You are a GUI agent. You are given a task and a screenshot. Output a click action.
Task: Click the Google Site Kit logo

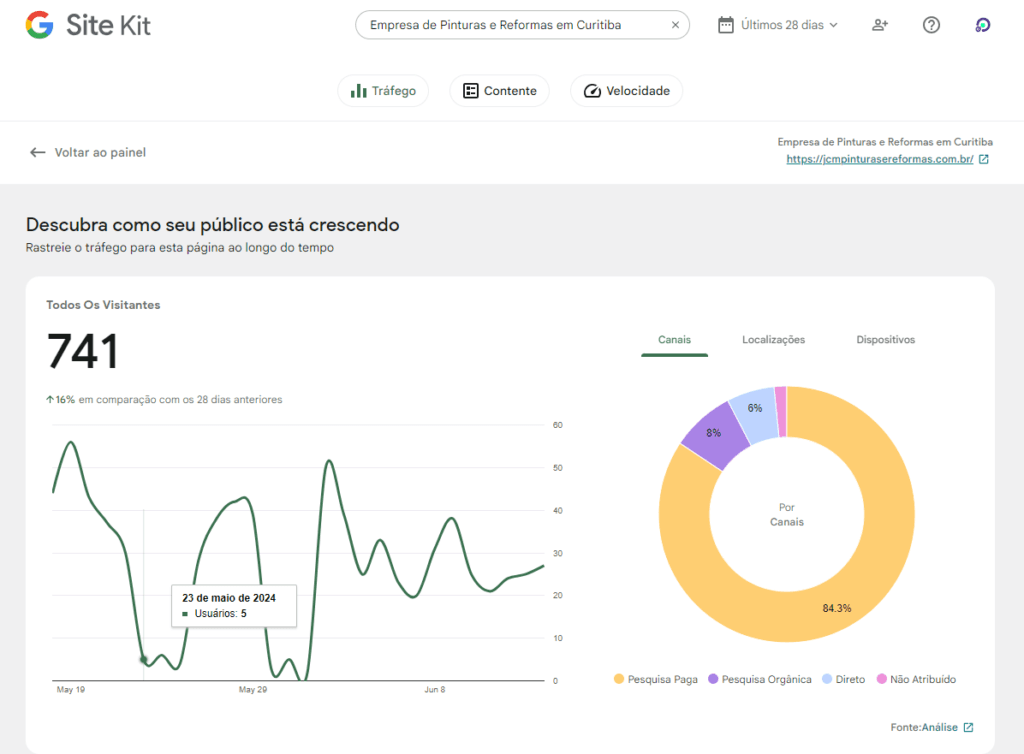[x=88, y=25]
